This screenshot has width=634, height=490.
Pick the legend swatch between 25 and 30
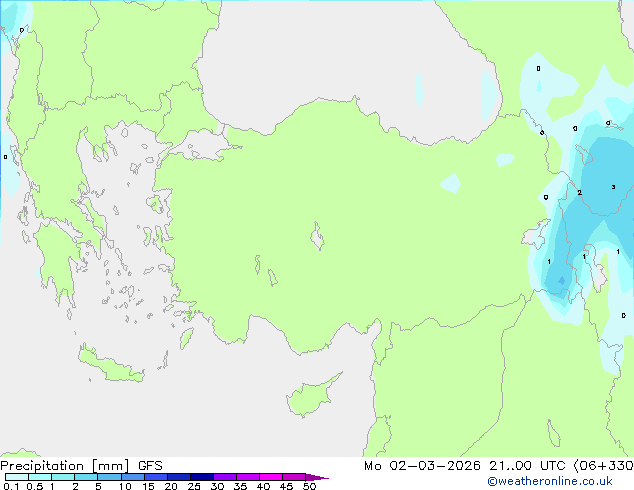coord(202,477)
